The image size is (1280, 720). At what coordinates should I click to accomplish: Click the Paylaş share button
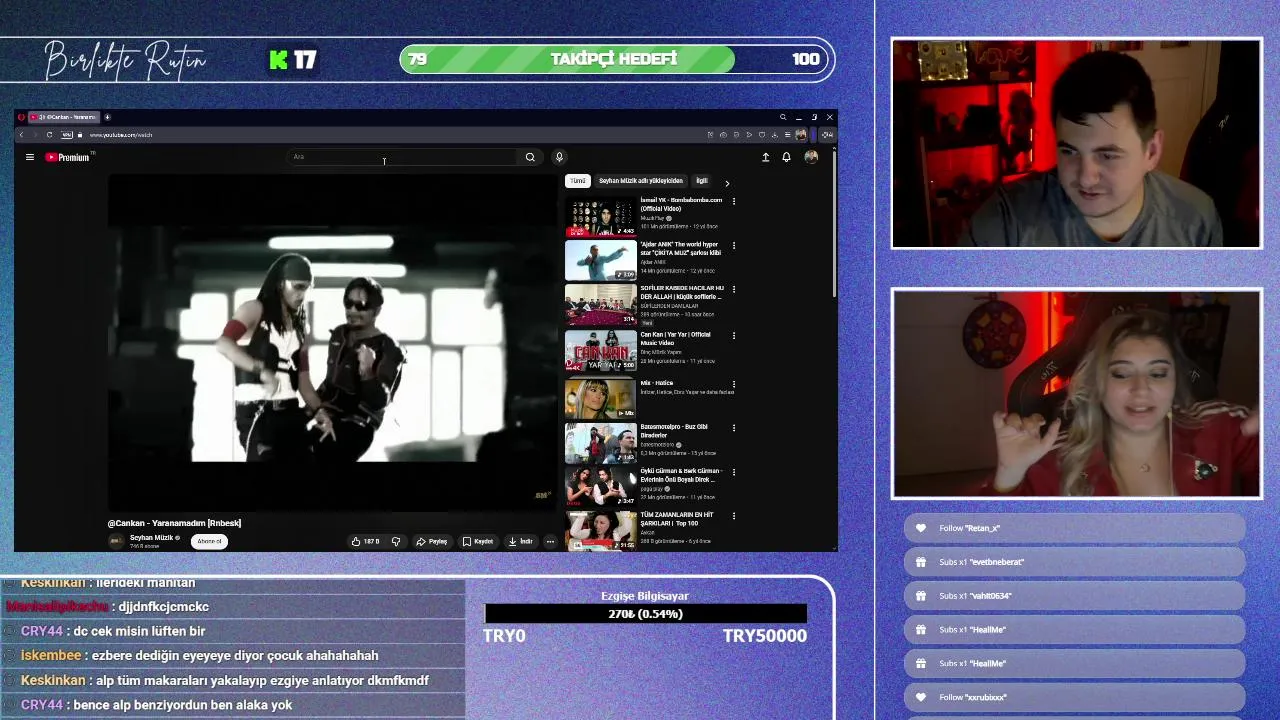432,541
